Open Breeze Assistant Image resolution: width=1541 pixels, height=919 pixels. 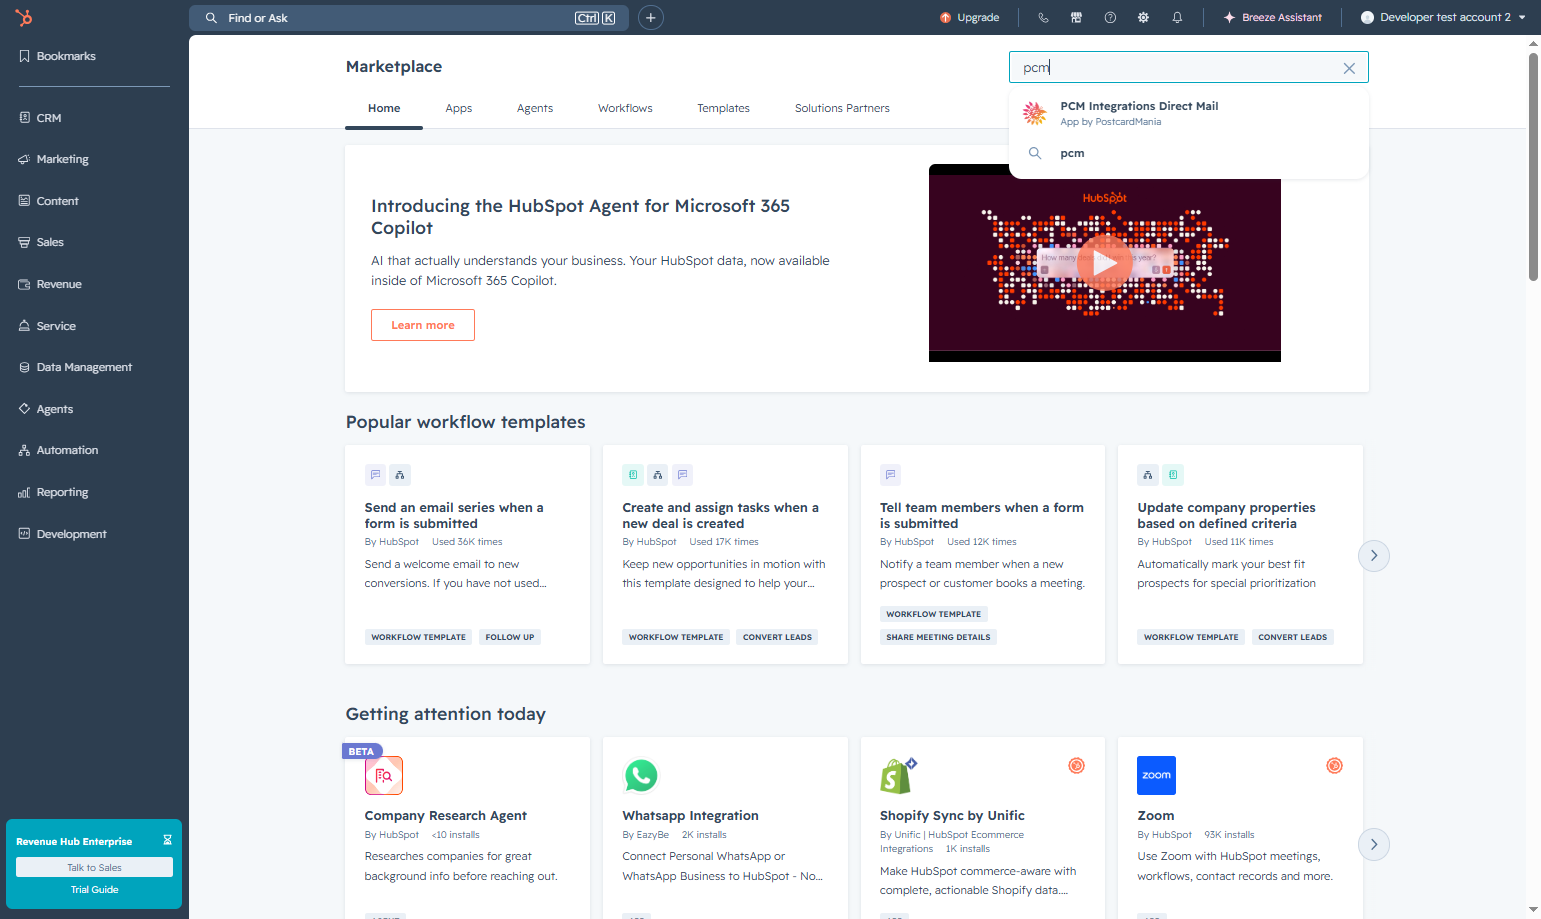(1272, 18)
